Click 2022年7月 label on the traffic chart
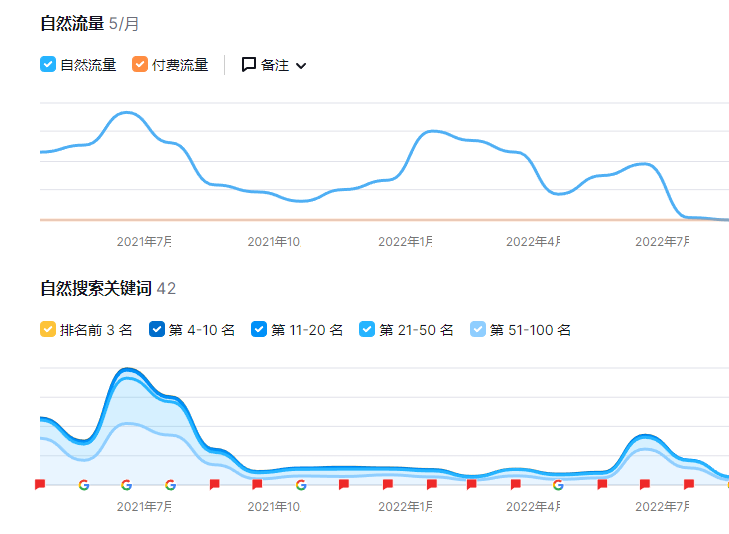Image resolution: width=729 pixels, height=534 pixels. 663,242
